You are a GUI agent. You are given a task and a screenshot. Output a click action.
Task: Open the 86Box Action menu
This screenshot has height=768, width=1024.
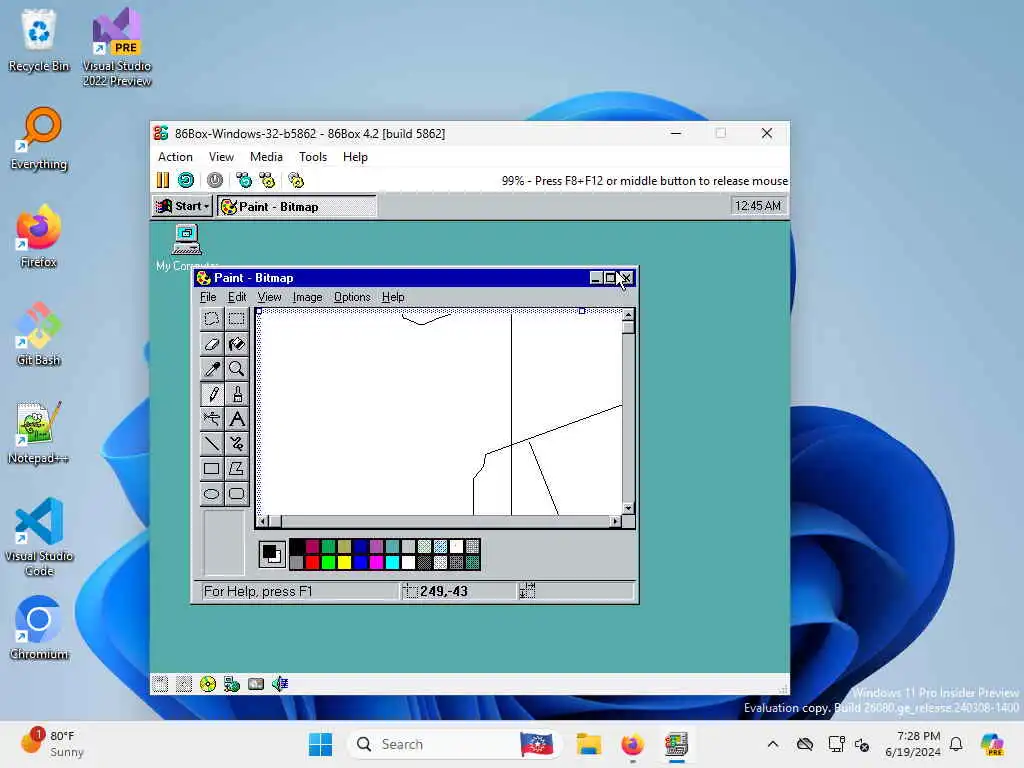[175, 157]
